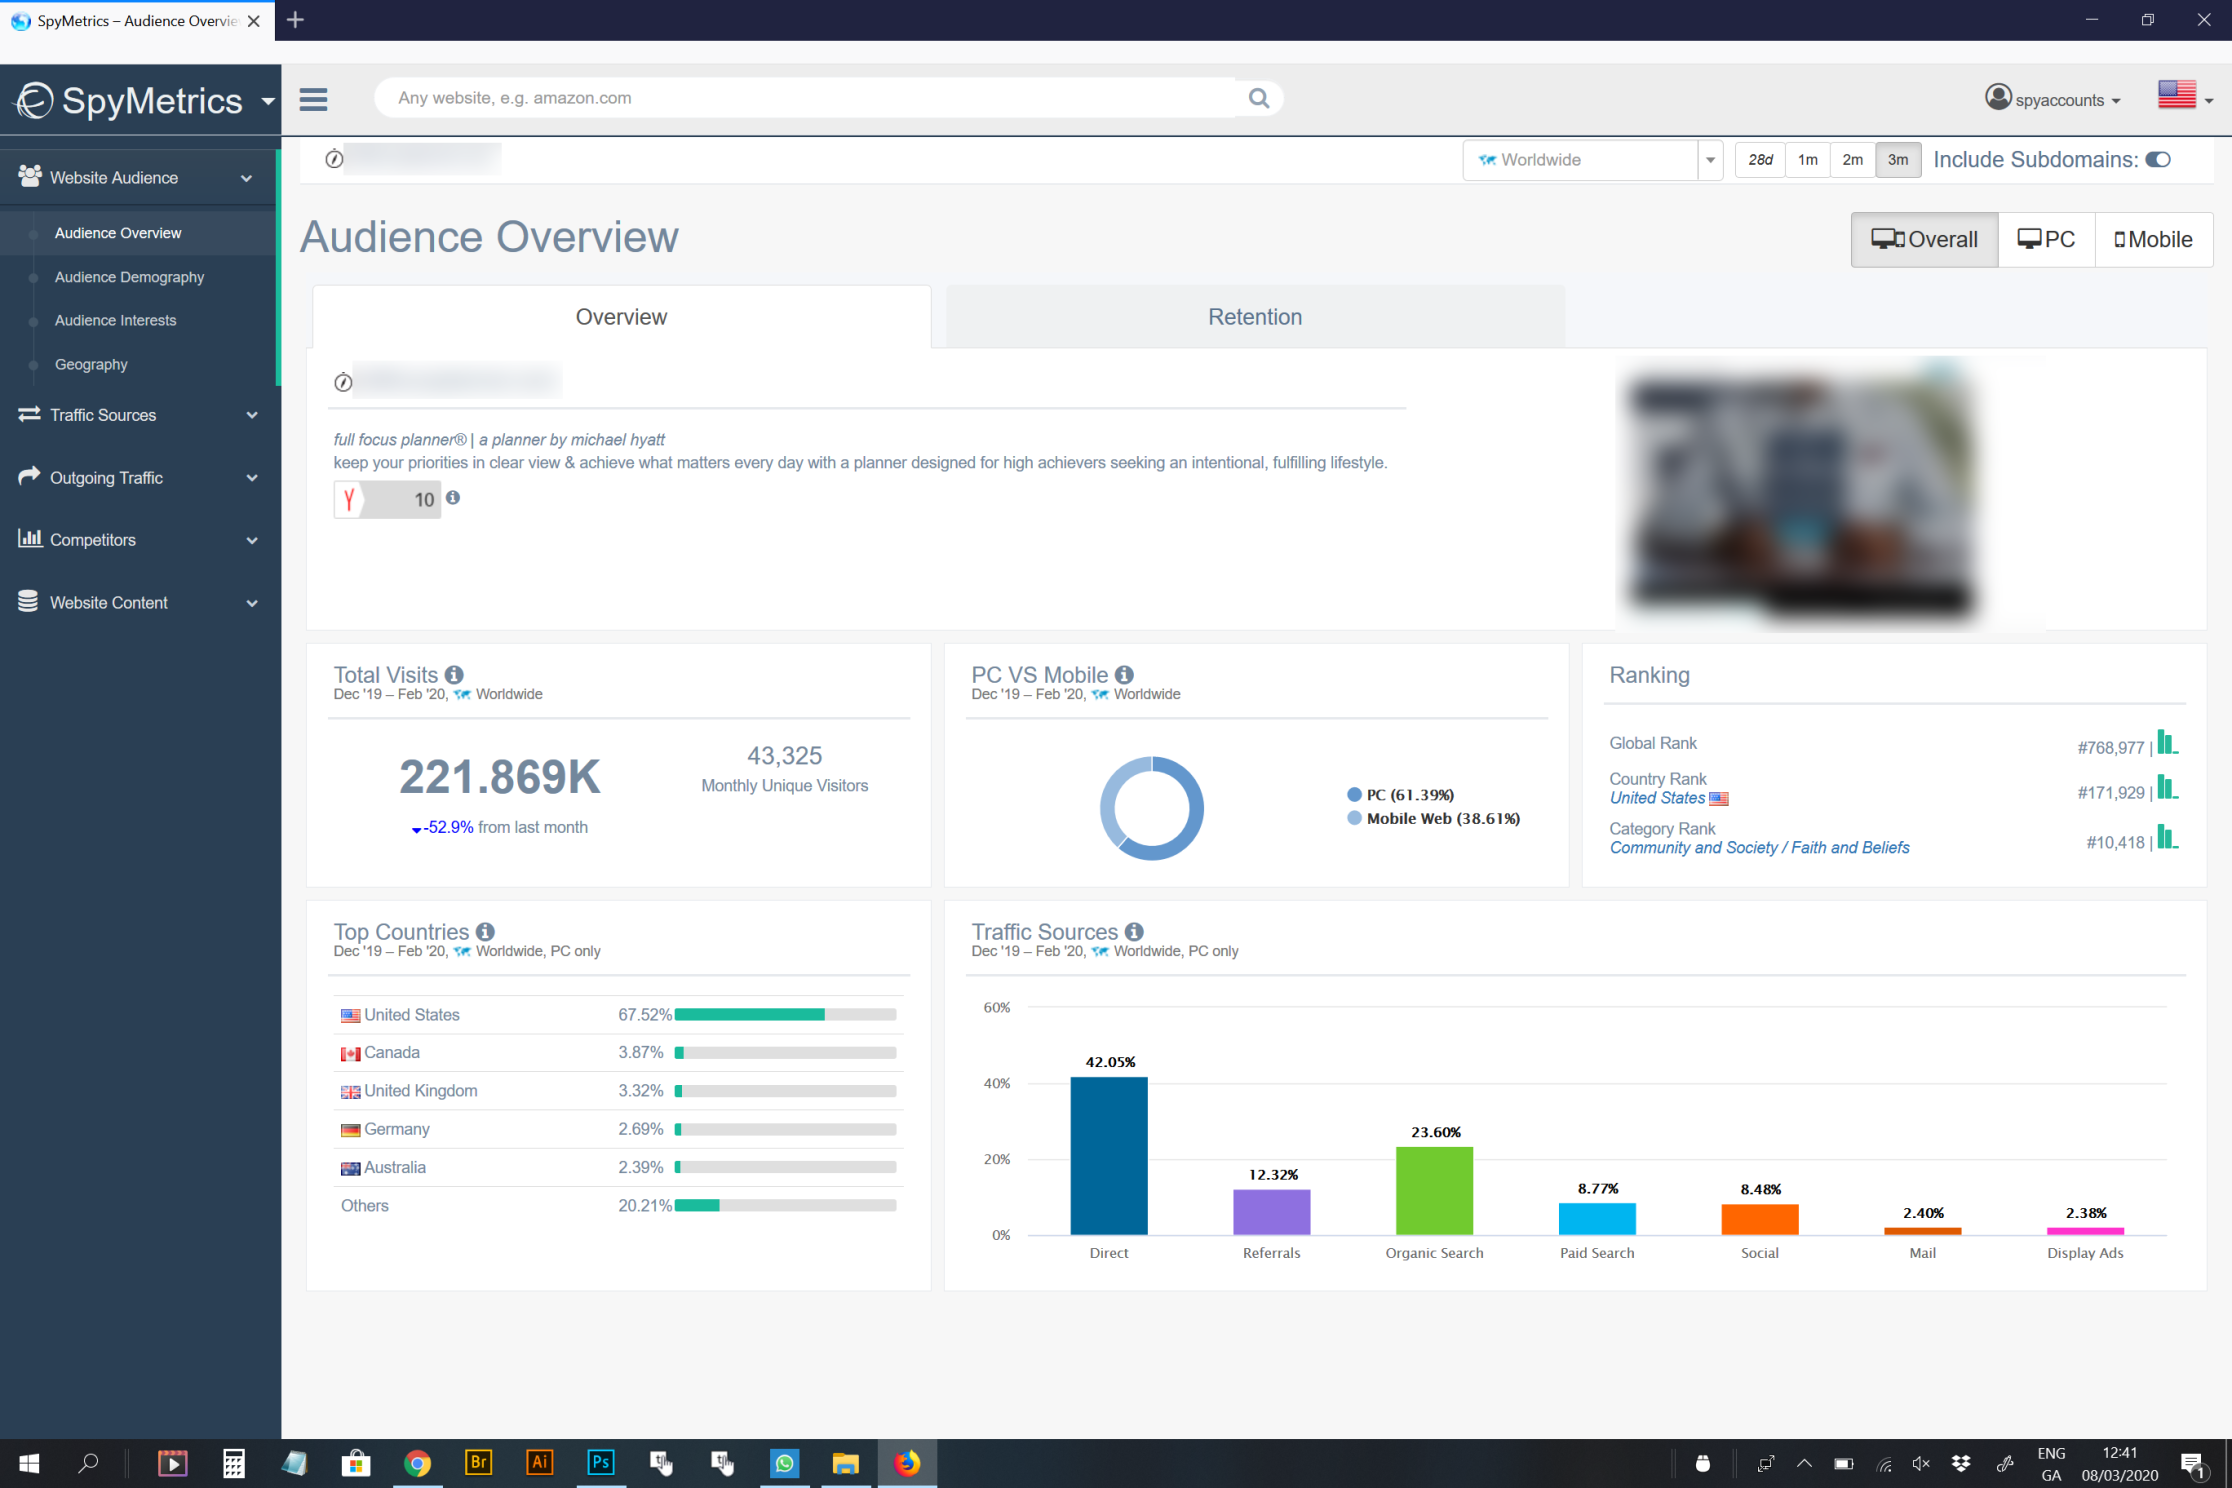Open Photoshop from the taskbar
The height and width of the screenshot is (1488, 2232).
pos(600,1463)
